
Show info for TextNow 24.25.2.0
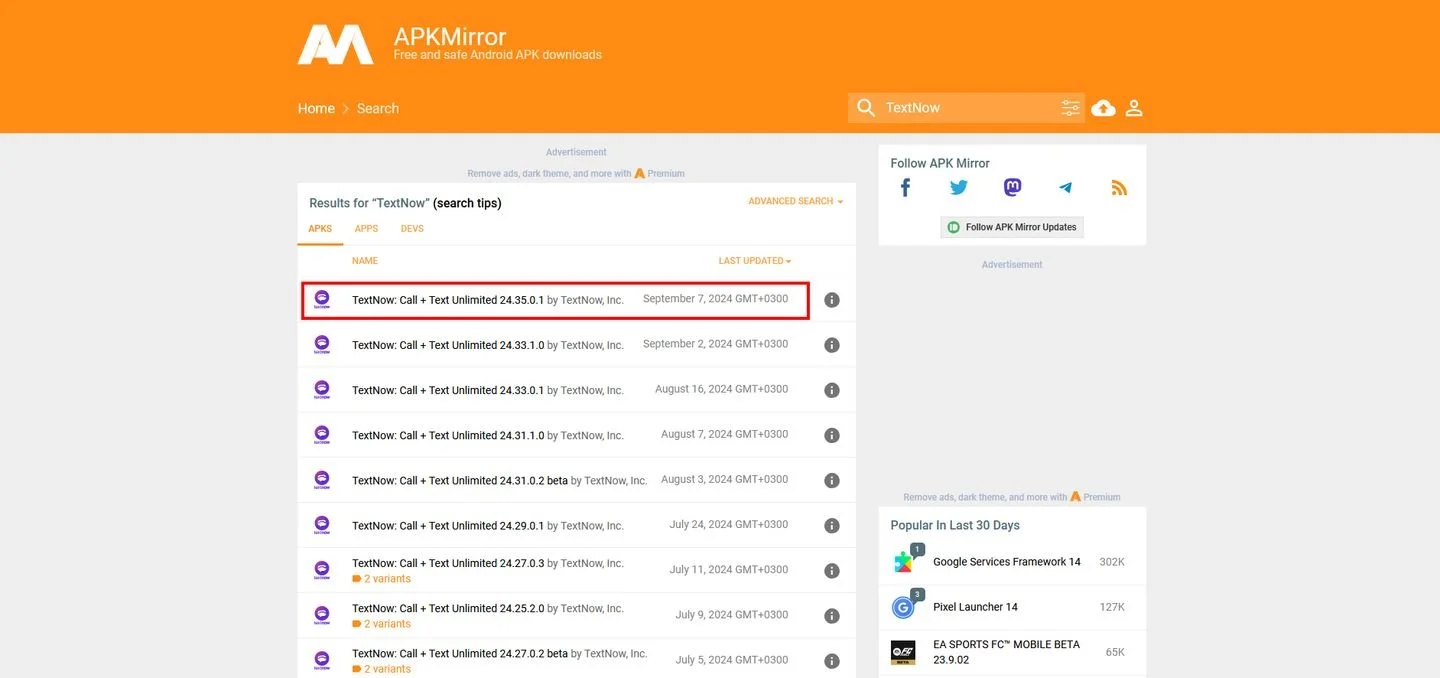(831, 615)
